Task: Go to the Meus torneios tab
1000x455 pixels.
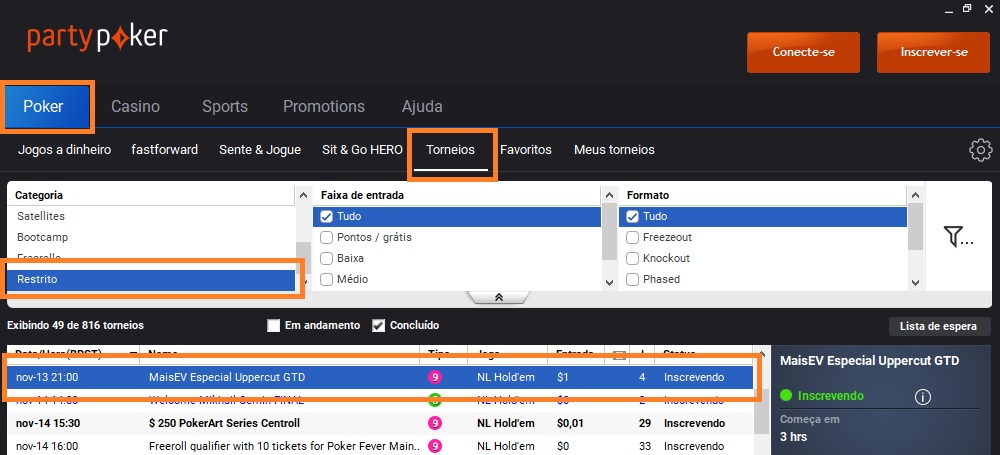Action: tap(614, 150)
